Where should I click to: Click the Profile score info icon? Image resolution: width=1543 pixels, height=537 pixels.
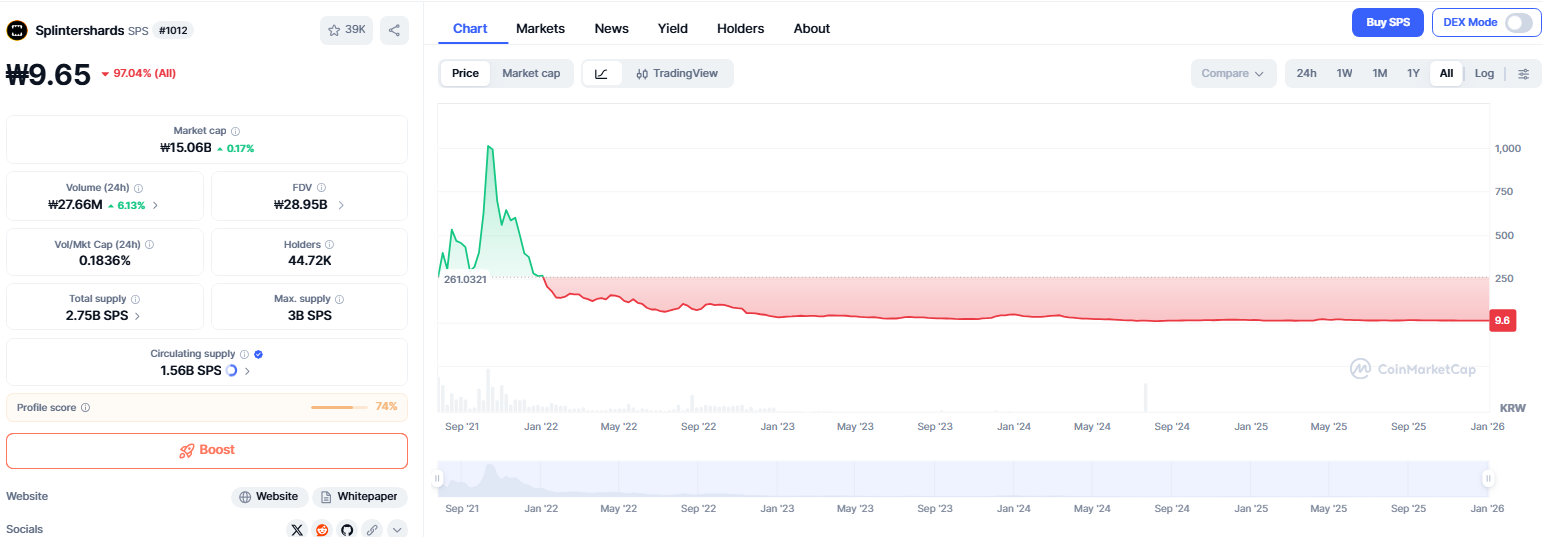85,408
